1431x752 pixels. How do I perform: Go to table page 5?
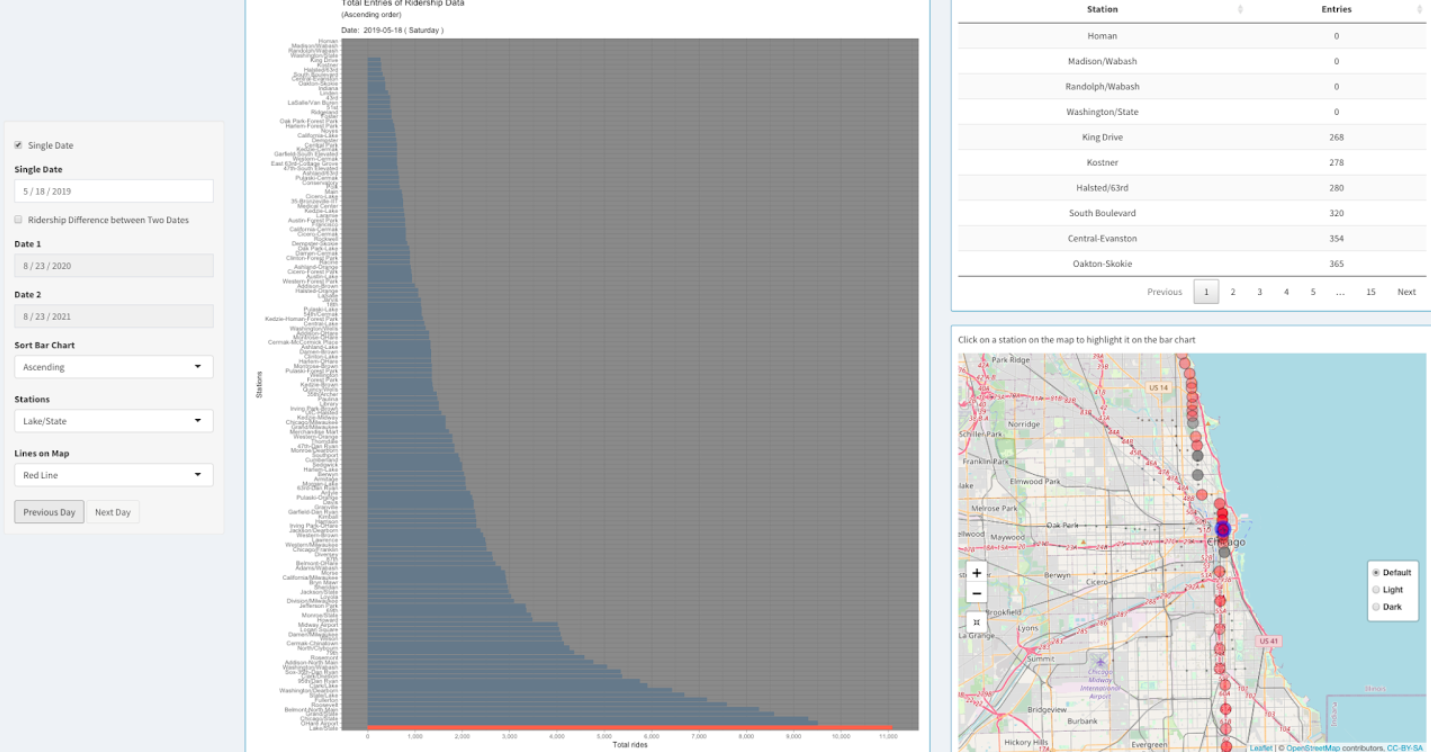pos(1313,292)
